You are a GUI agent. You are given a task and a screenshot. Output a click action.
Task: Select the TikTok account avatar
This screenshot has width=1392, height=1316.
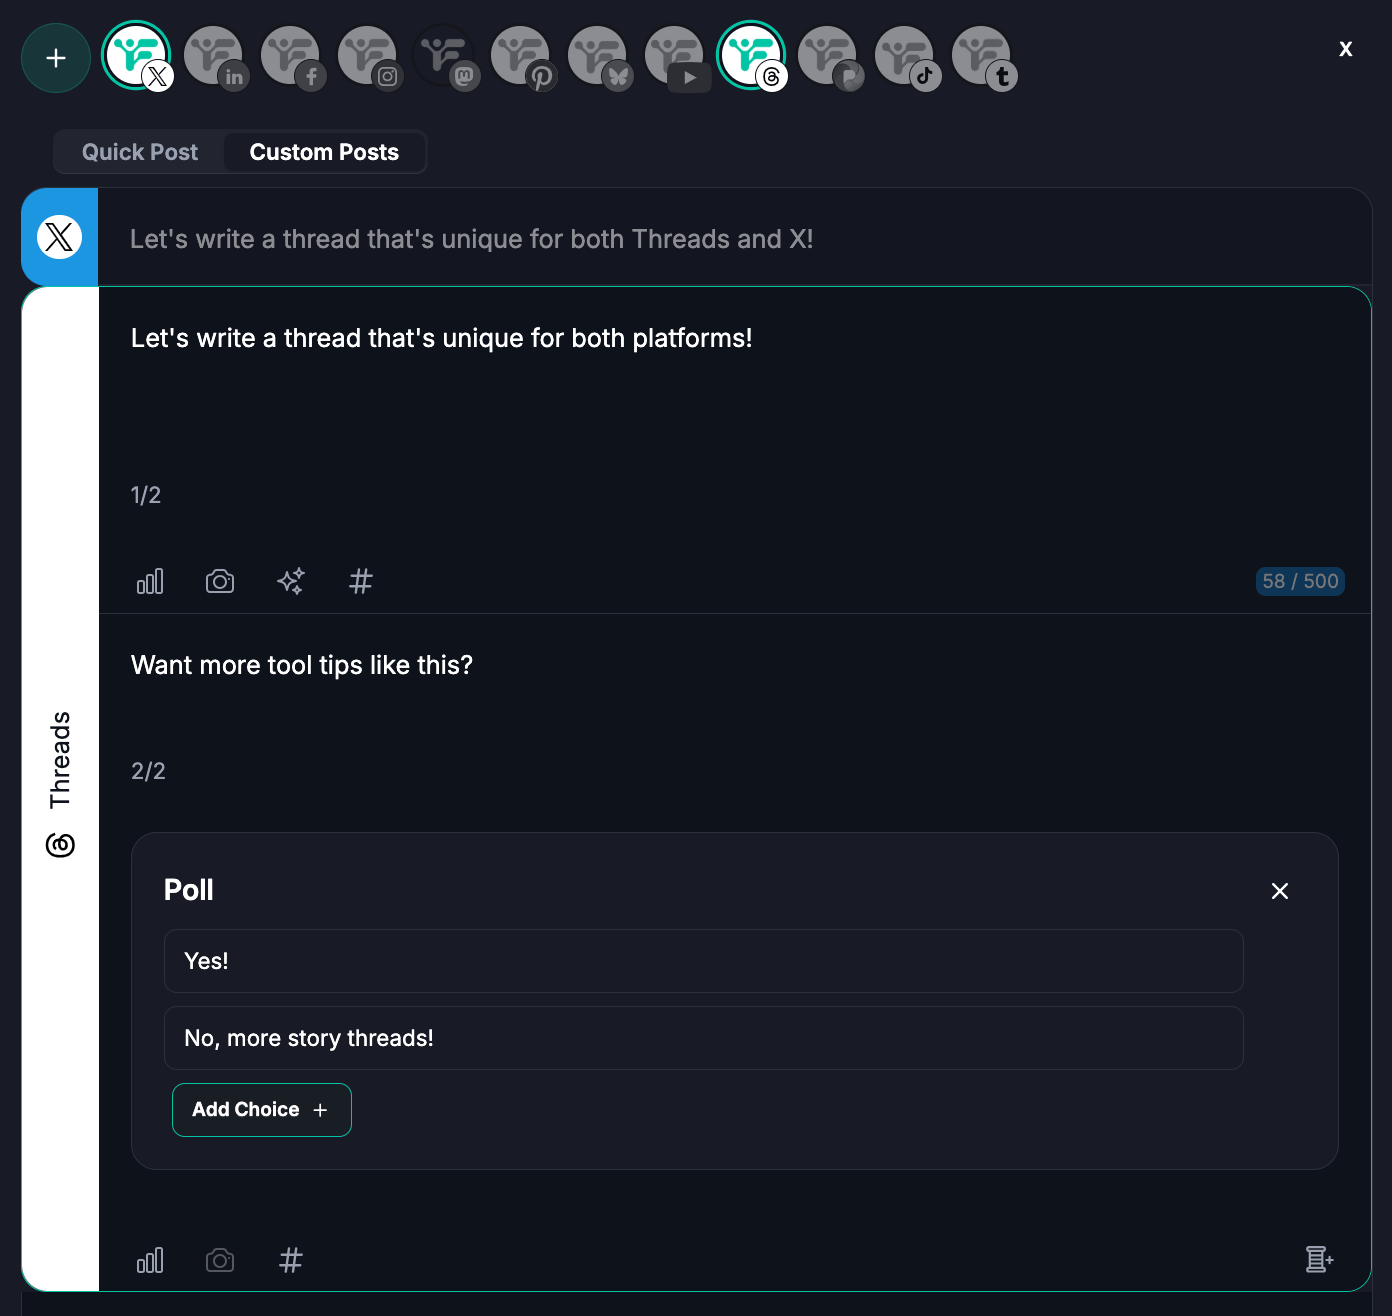tap(904, 55)
